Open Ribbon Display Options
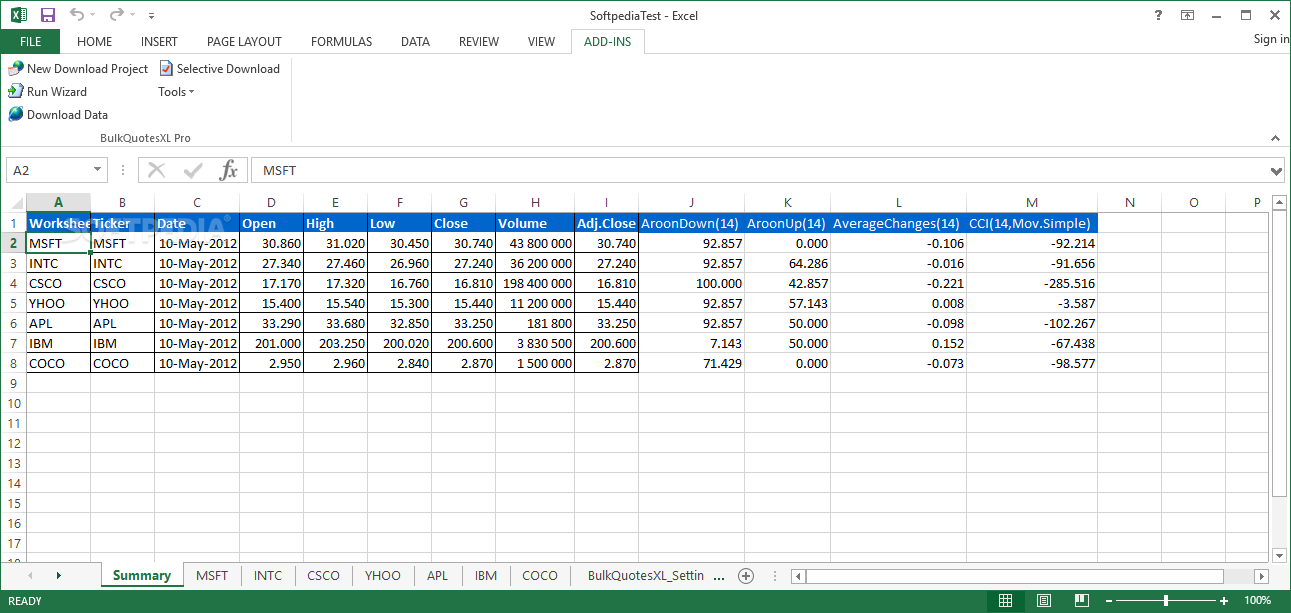The image size is (1291, 613). pyautogui.click(x=1187, y=15)
